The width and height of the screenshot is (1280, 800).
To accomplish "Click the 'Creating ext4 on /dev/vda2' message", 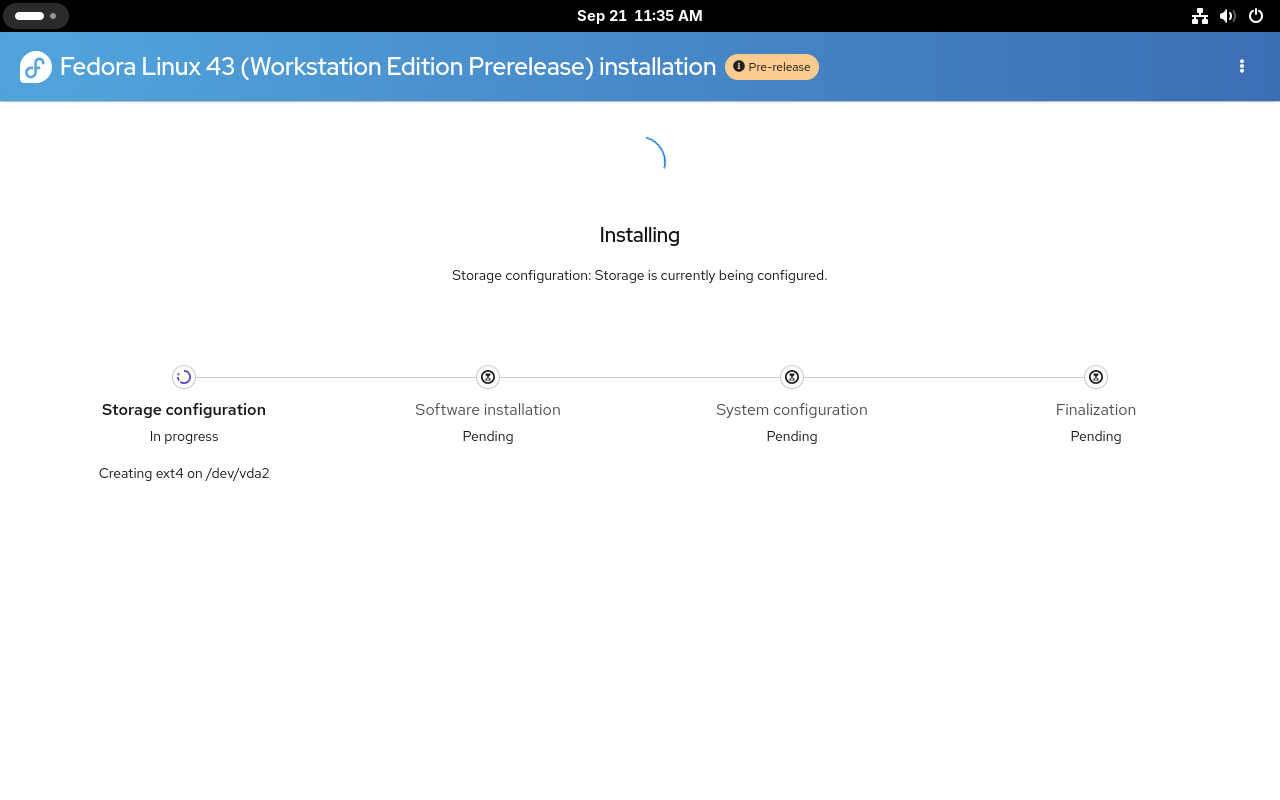I will 184,474.
